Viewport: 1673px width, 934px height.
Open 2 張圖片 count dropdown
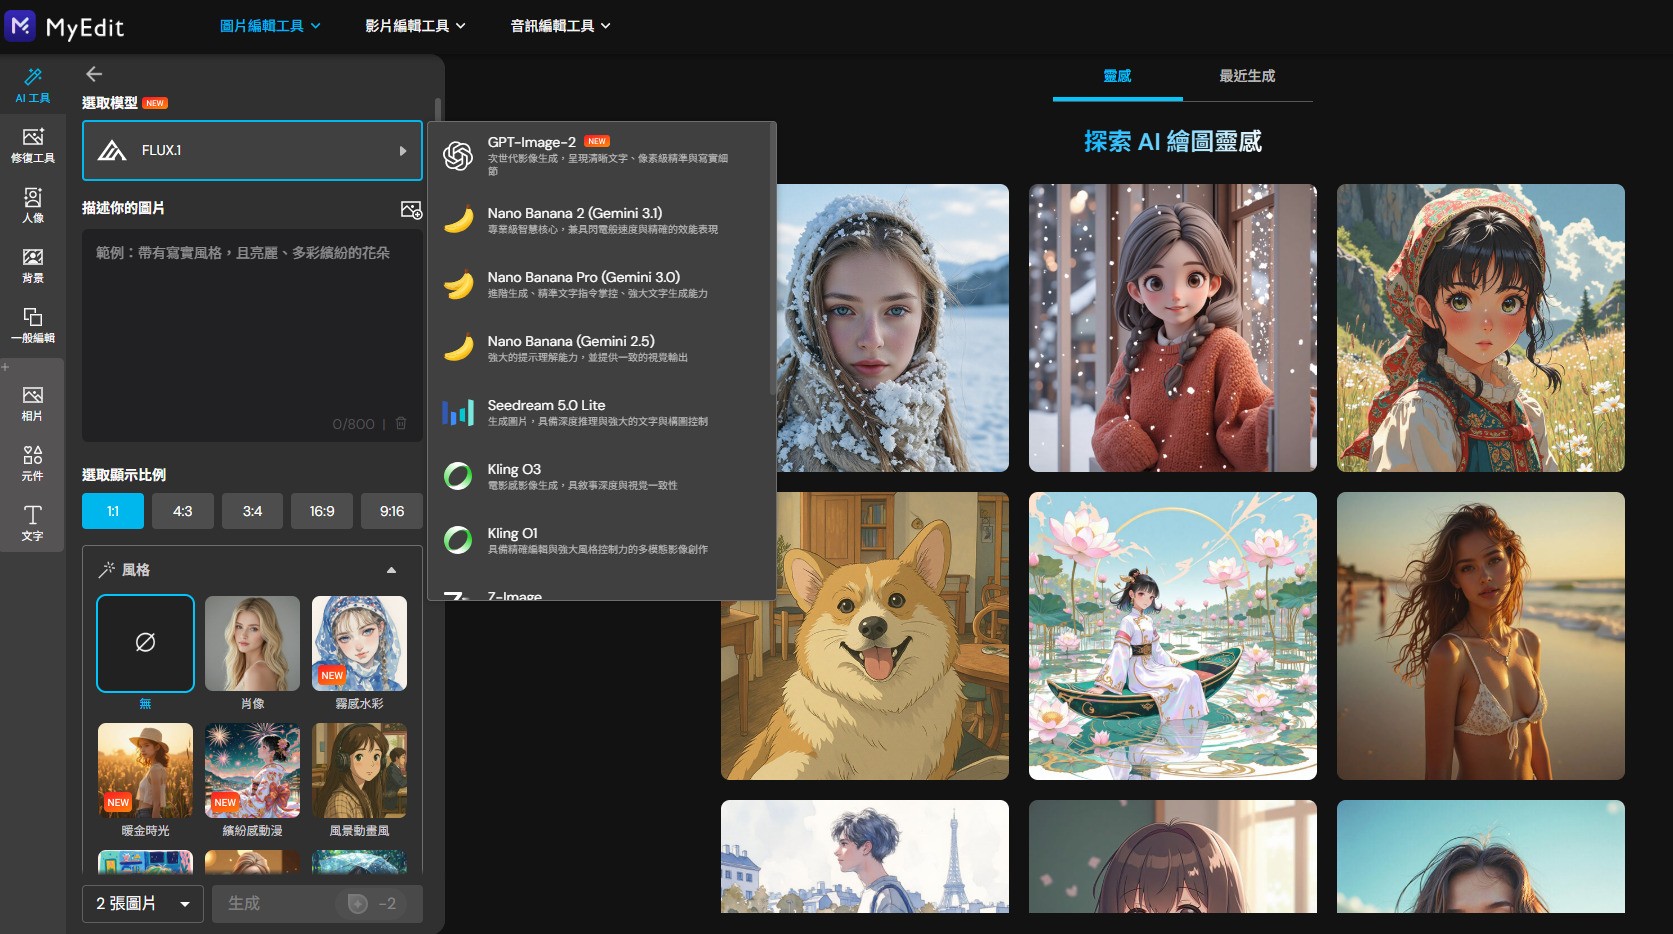pos(143,904)
